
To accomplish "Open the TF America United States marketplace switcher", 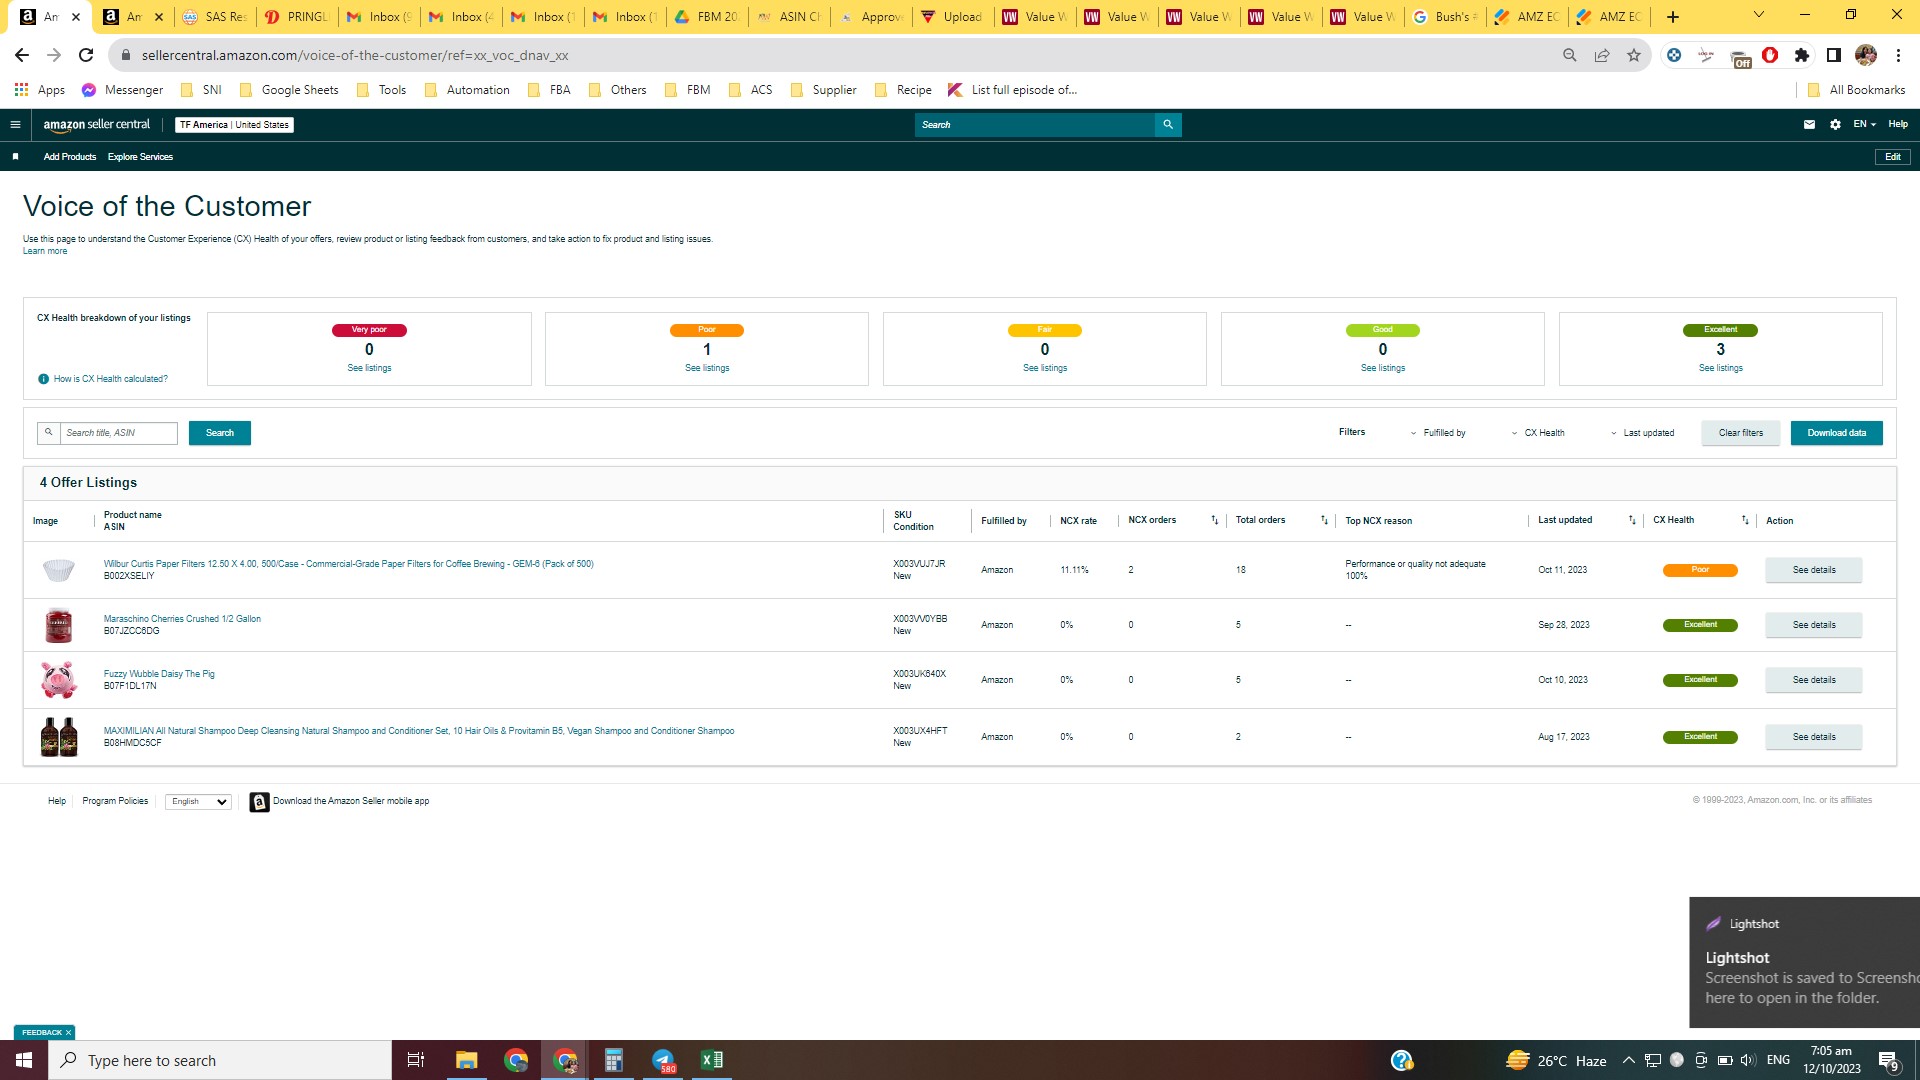I will [234, 125].
